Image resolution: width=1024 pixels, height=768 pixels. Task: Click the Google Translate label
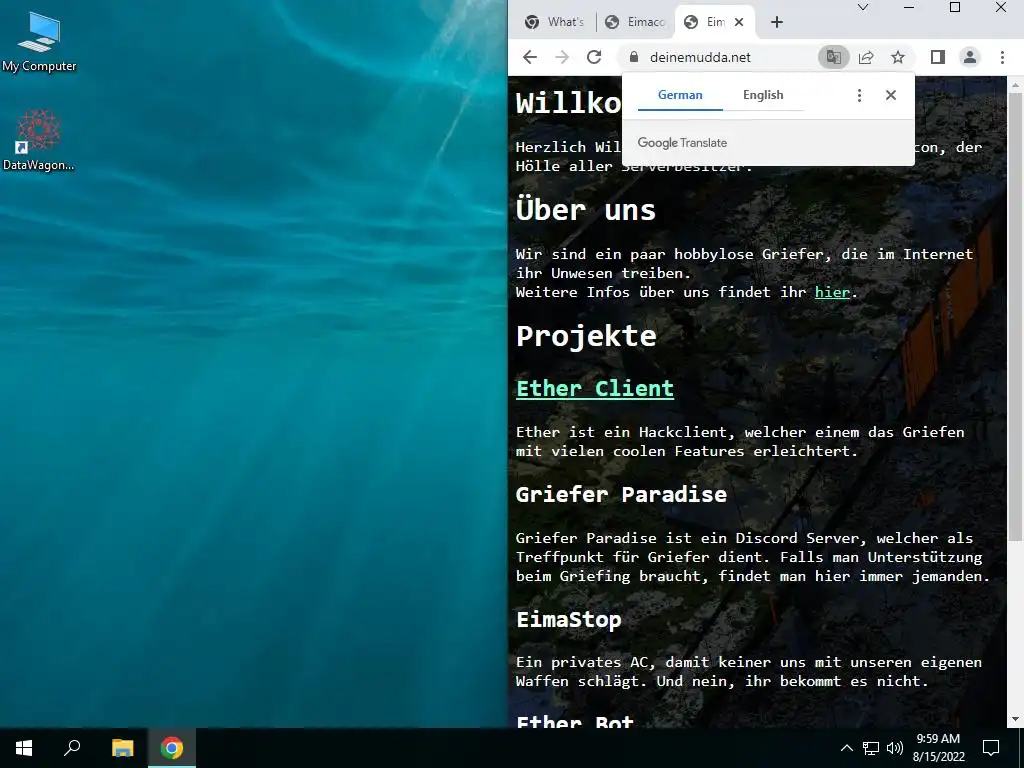682,143
